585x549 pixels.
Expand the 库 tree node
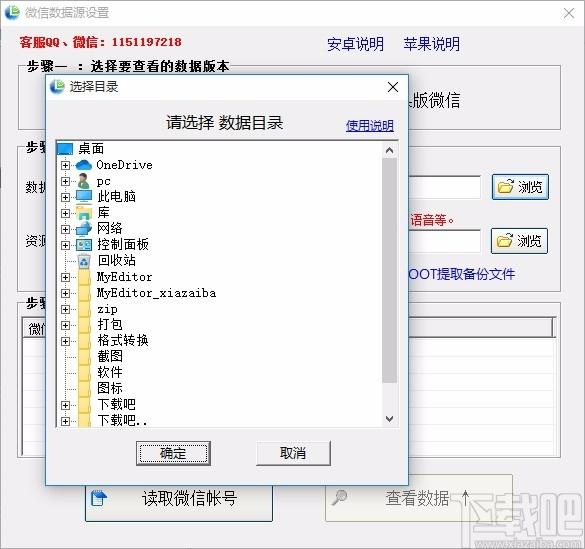[x=65, y=213]
